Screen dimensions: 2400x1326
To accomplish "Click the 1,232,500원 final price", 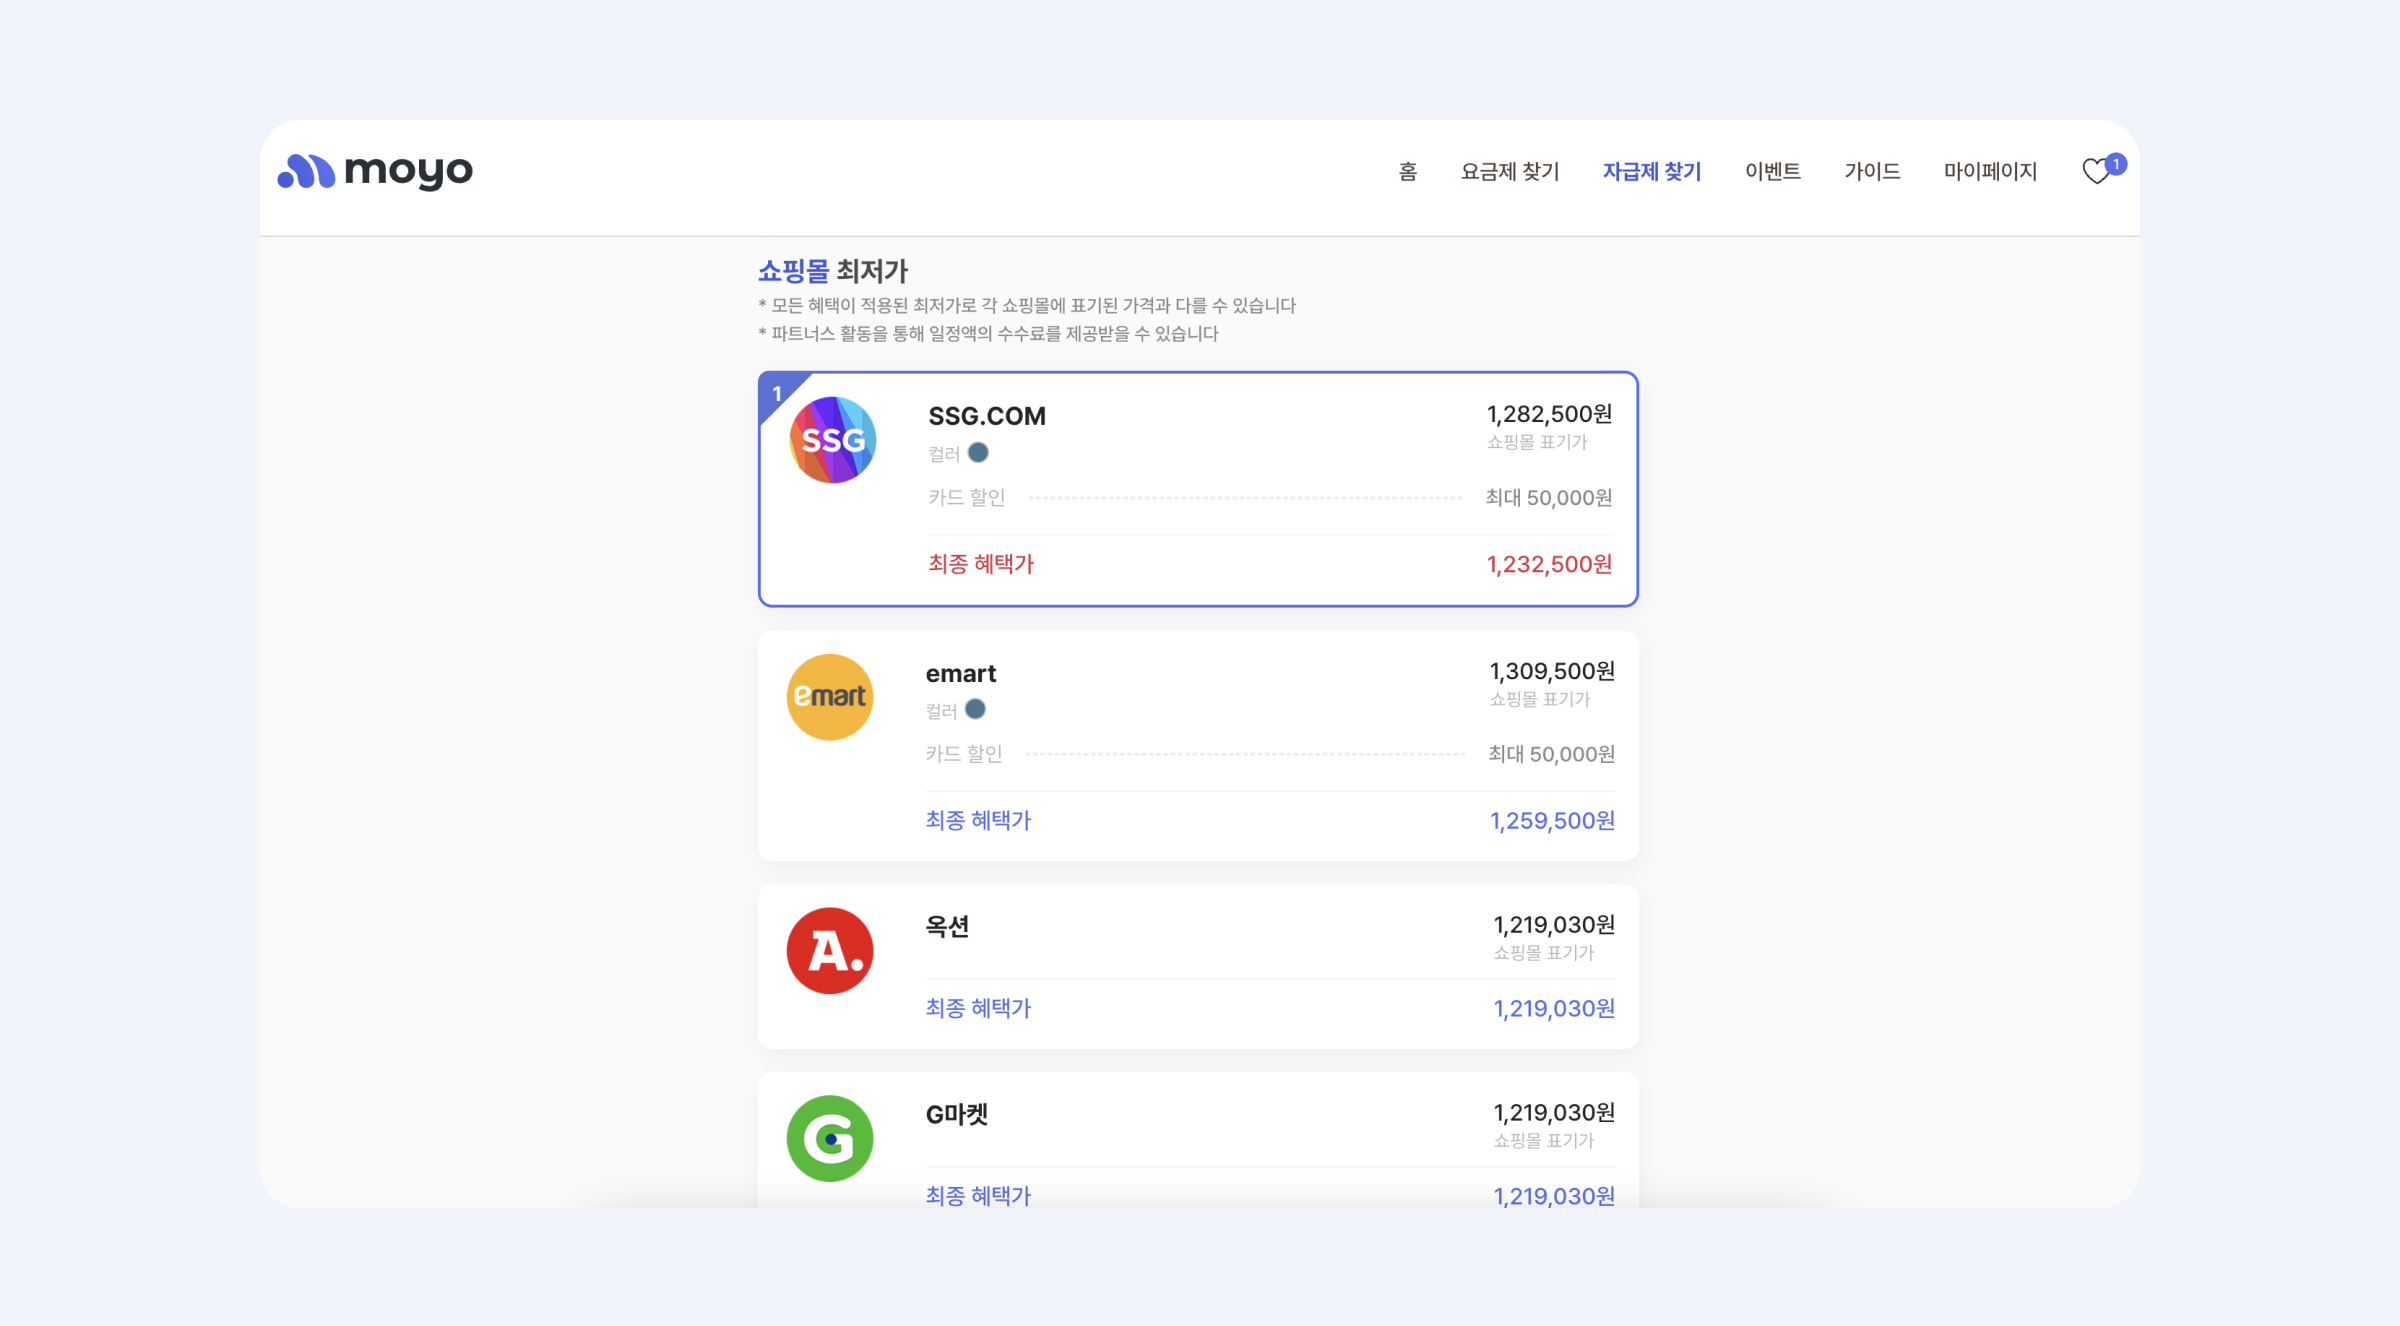I will coord(1549,565).
